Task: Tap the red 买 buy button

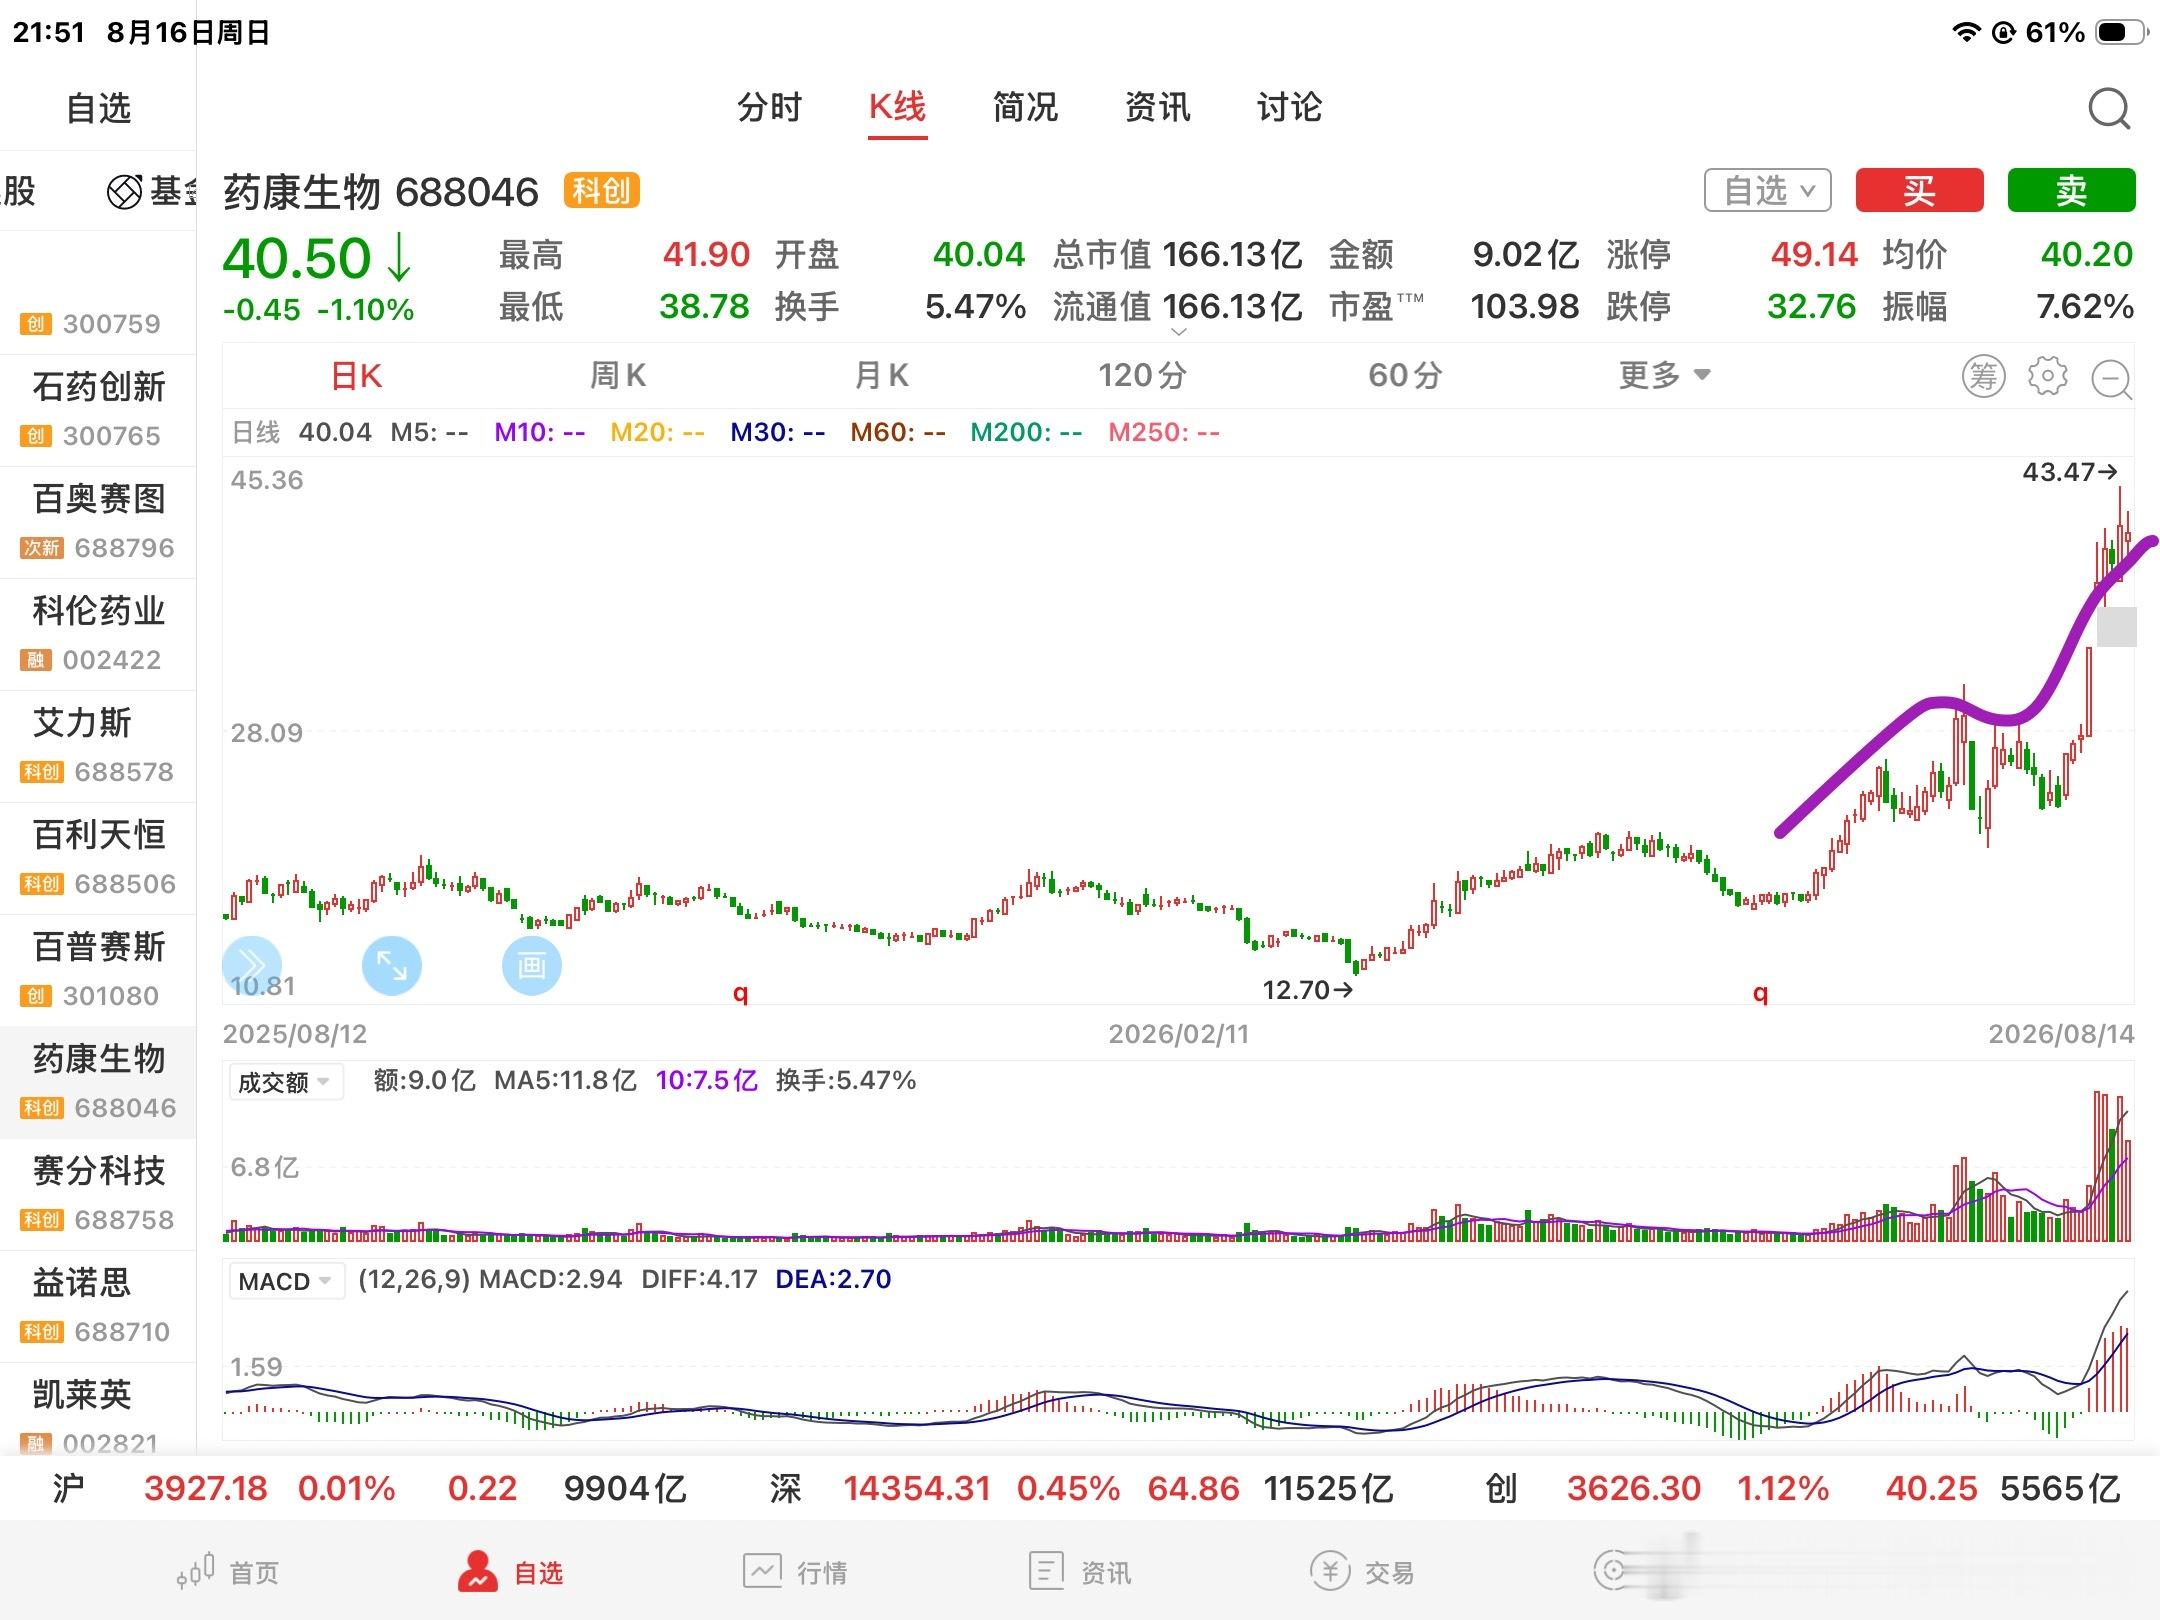Action: pos(1919,190)
